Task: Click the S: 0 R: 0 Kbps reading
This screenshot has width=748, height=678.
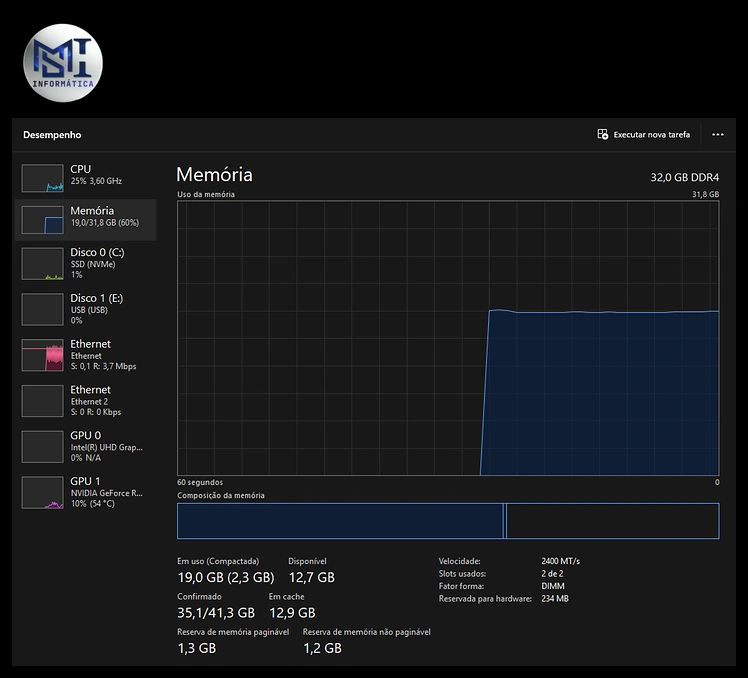Action: tap(96, 412)
